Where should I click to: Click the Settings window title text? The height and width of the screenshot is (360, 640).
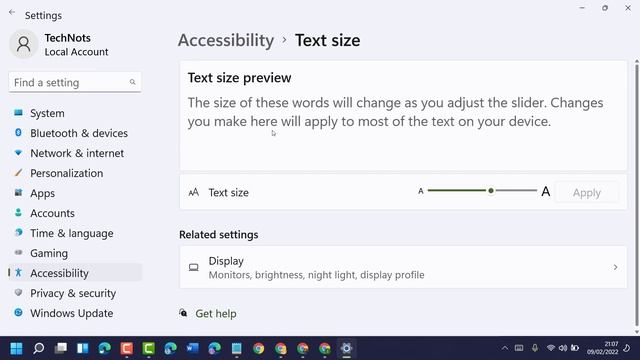click(43, 16)
